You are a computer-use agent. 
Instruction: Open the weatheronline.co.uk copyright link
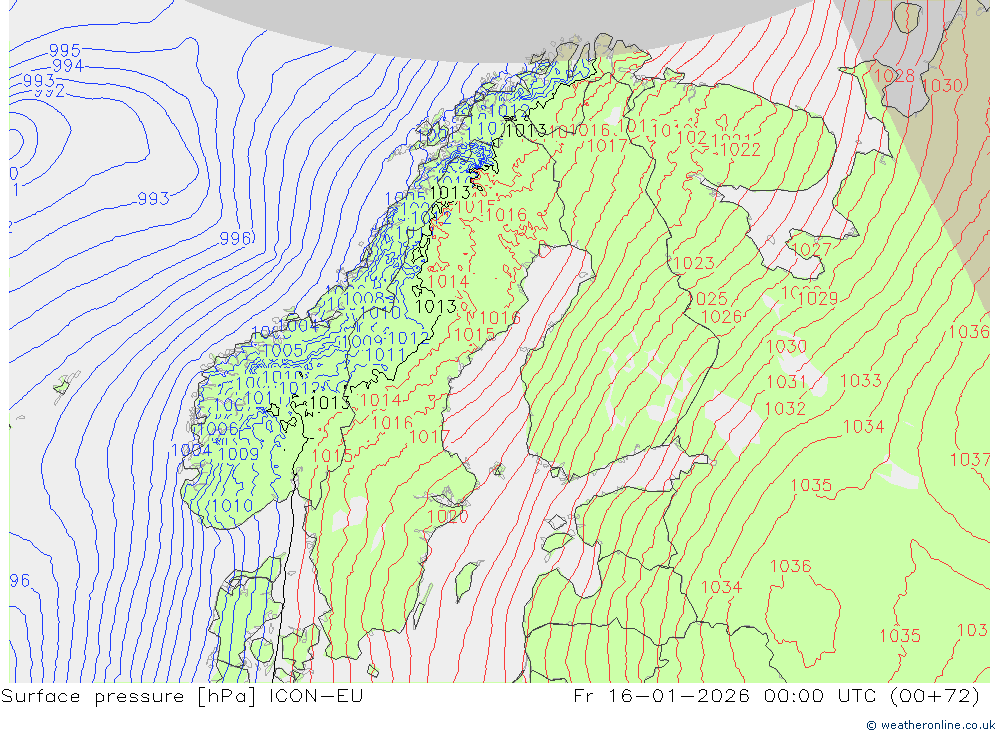930,725
